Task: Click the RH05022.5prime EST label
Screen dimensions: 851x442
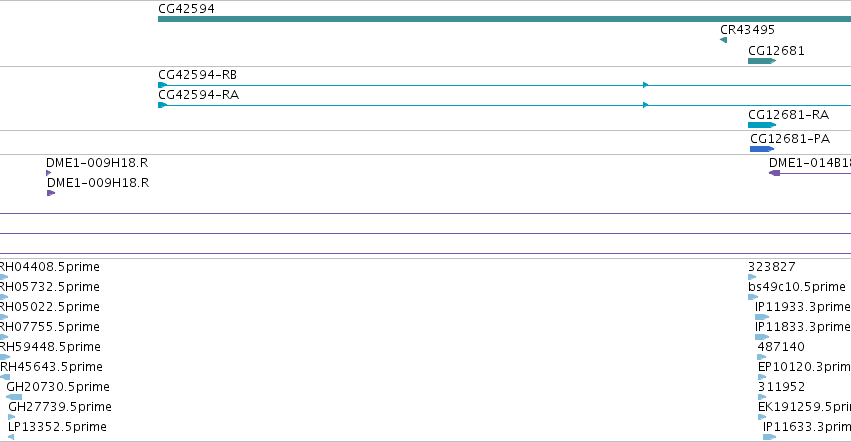Action: tap(49, 307)
